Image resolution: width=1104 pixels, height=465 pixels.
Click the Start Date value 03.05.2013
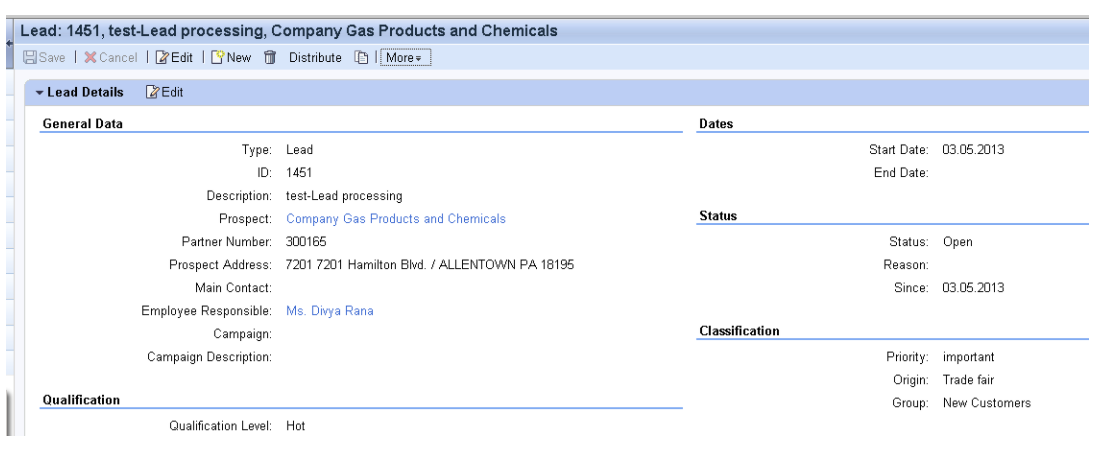pos(973,150)
